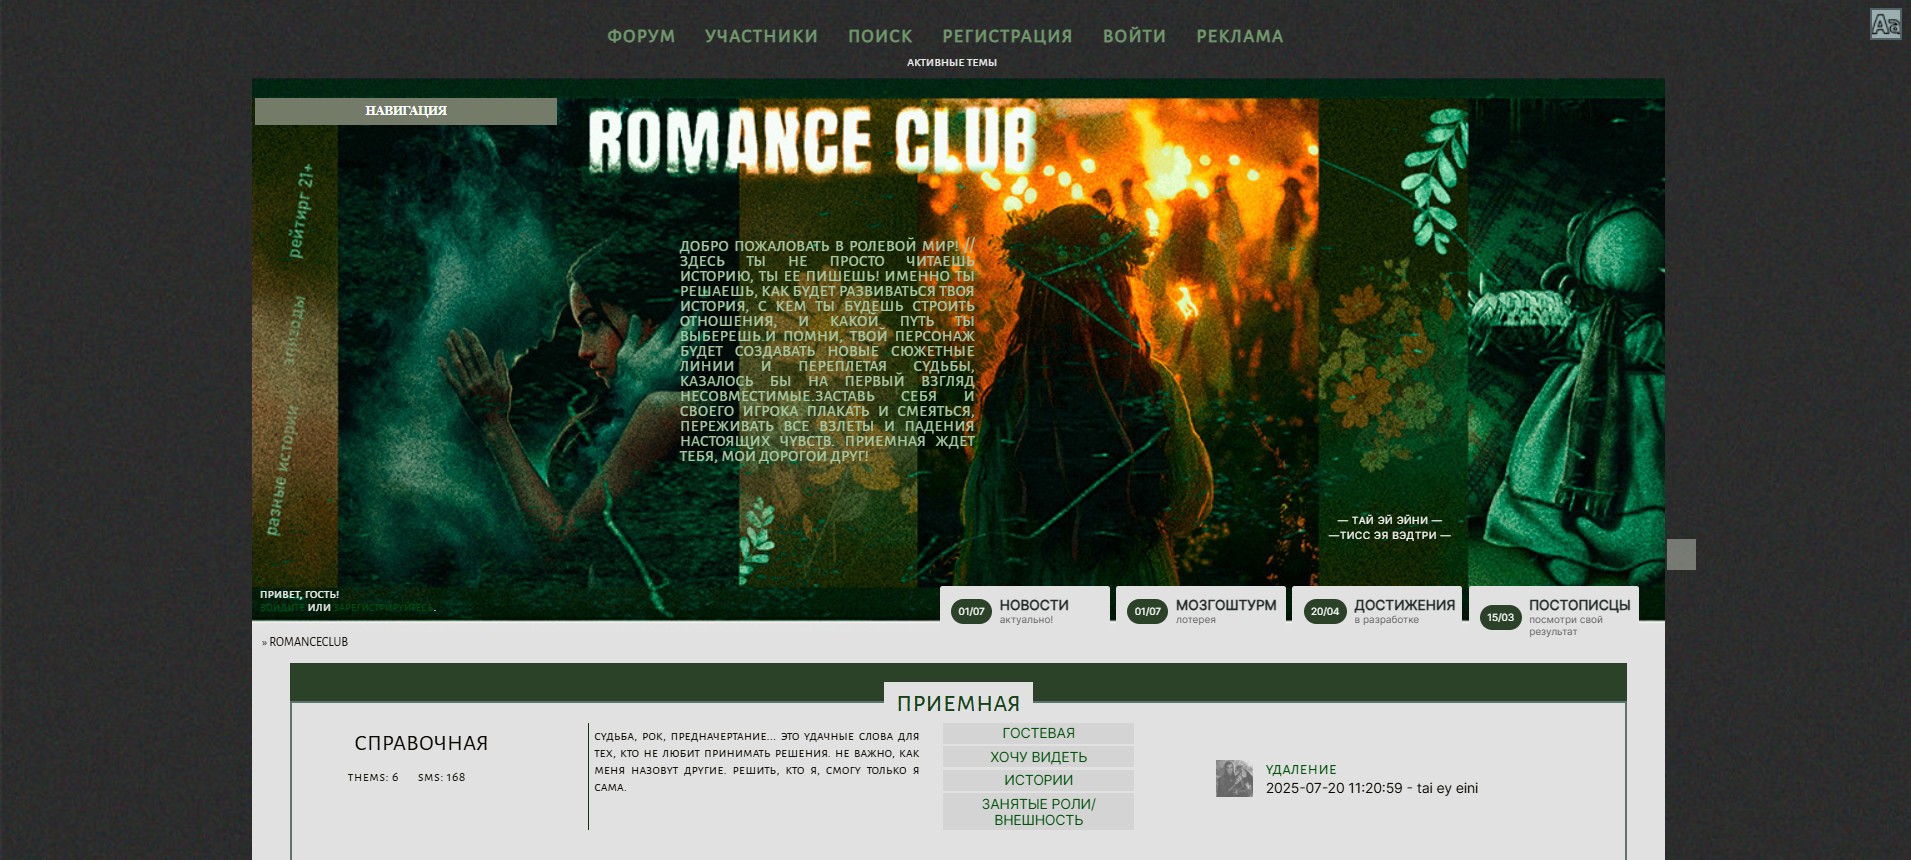Viewport: 1911px width, 860px height.
Task: Open the СПРАВОЧНАЯ forum
Action: point(421,743)
